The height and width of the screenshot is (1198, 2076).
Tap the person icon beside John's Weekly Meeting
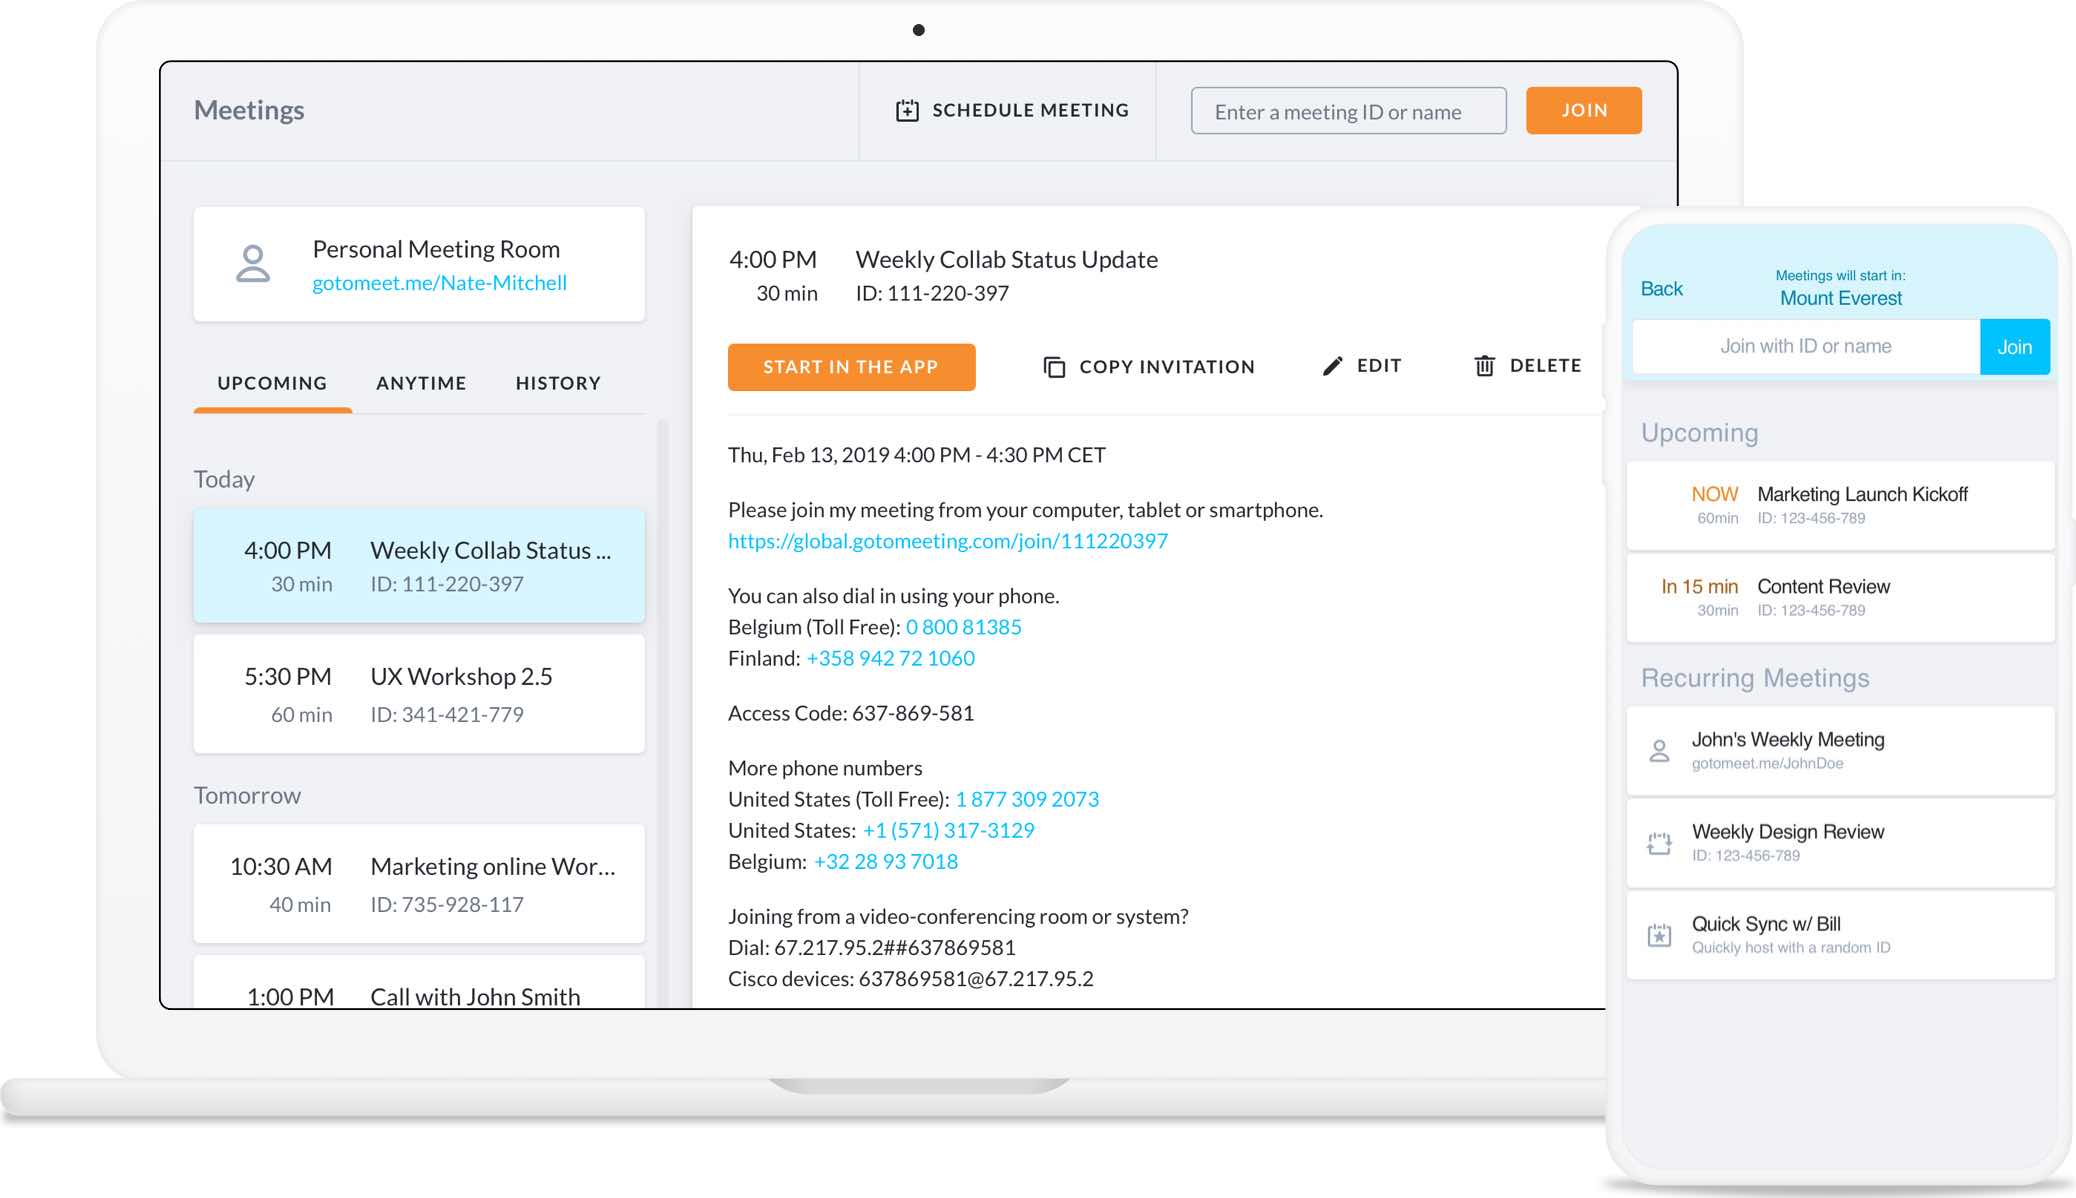[x=1661, y=750]
